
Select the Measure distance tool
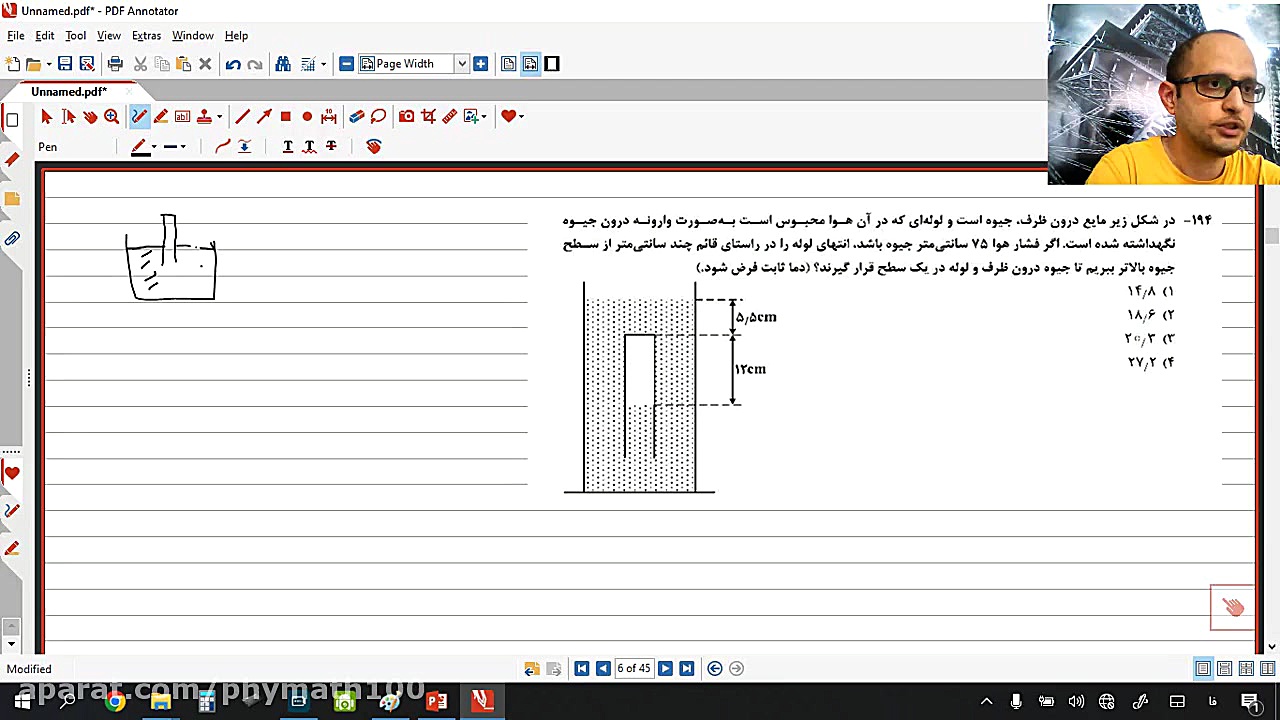450,117
